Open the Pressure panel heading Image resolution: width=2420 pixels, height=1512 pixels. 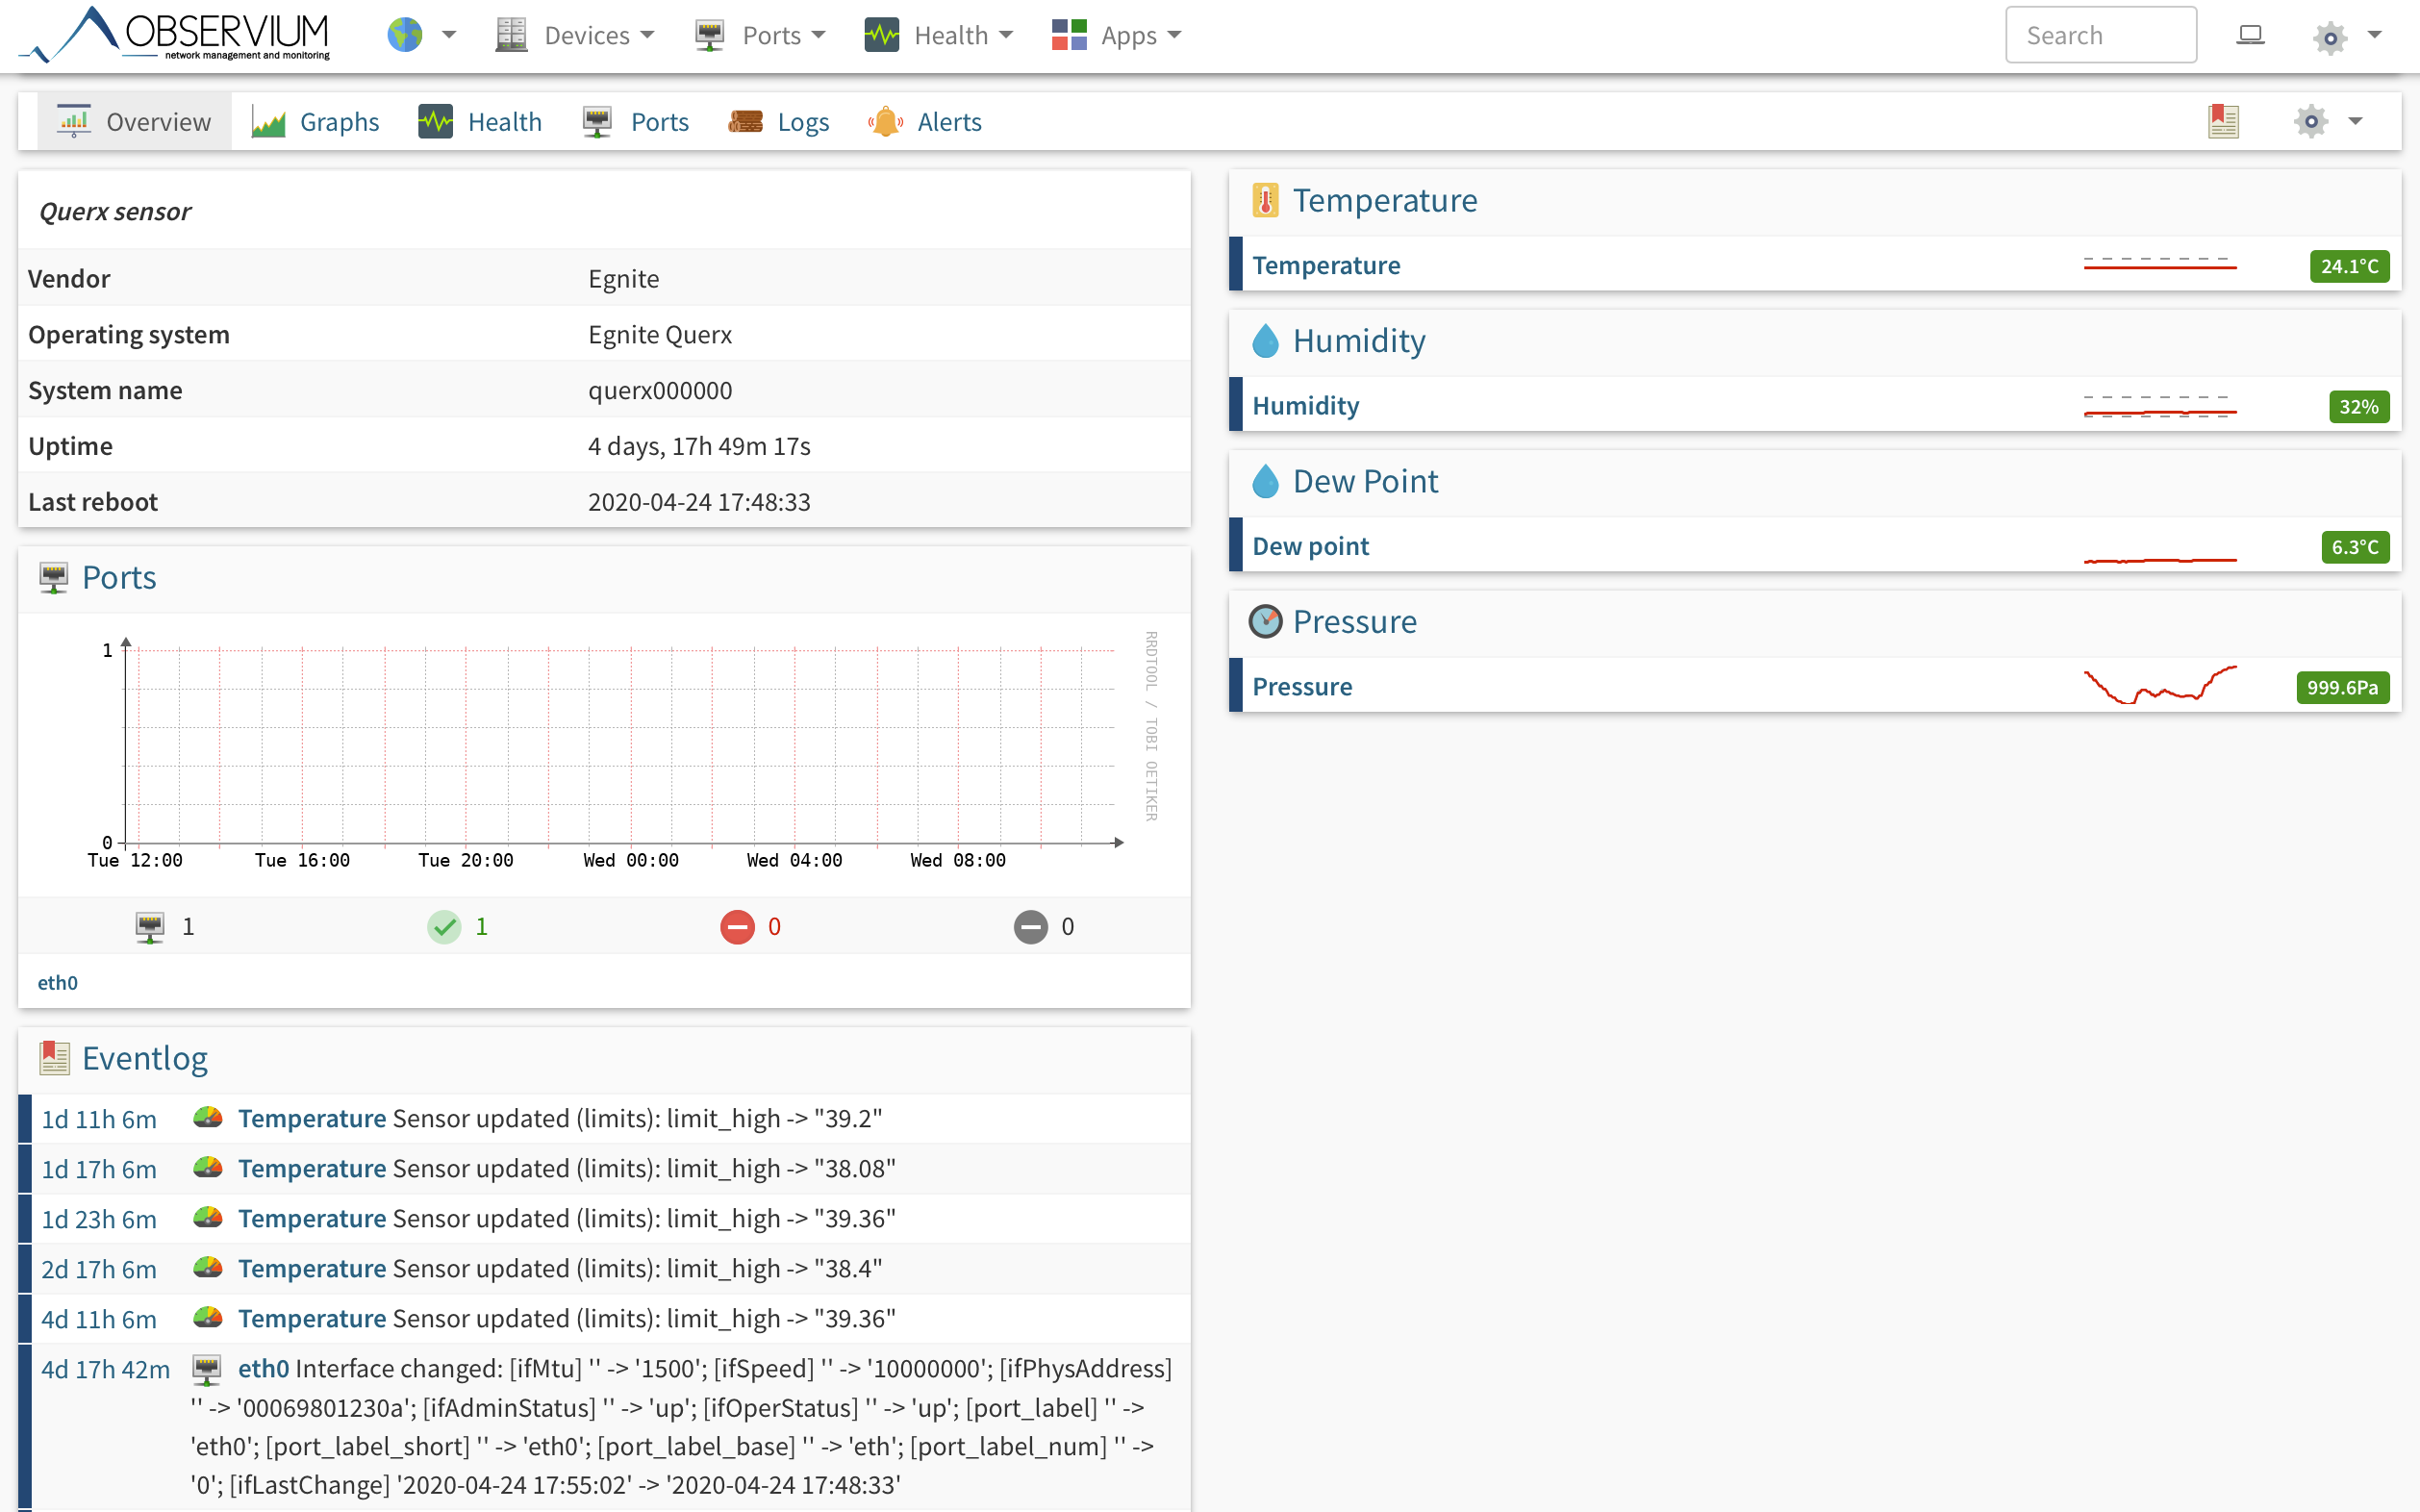1354,622
